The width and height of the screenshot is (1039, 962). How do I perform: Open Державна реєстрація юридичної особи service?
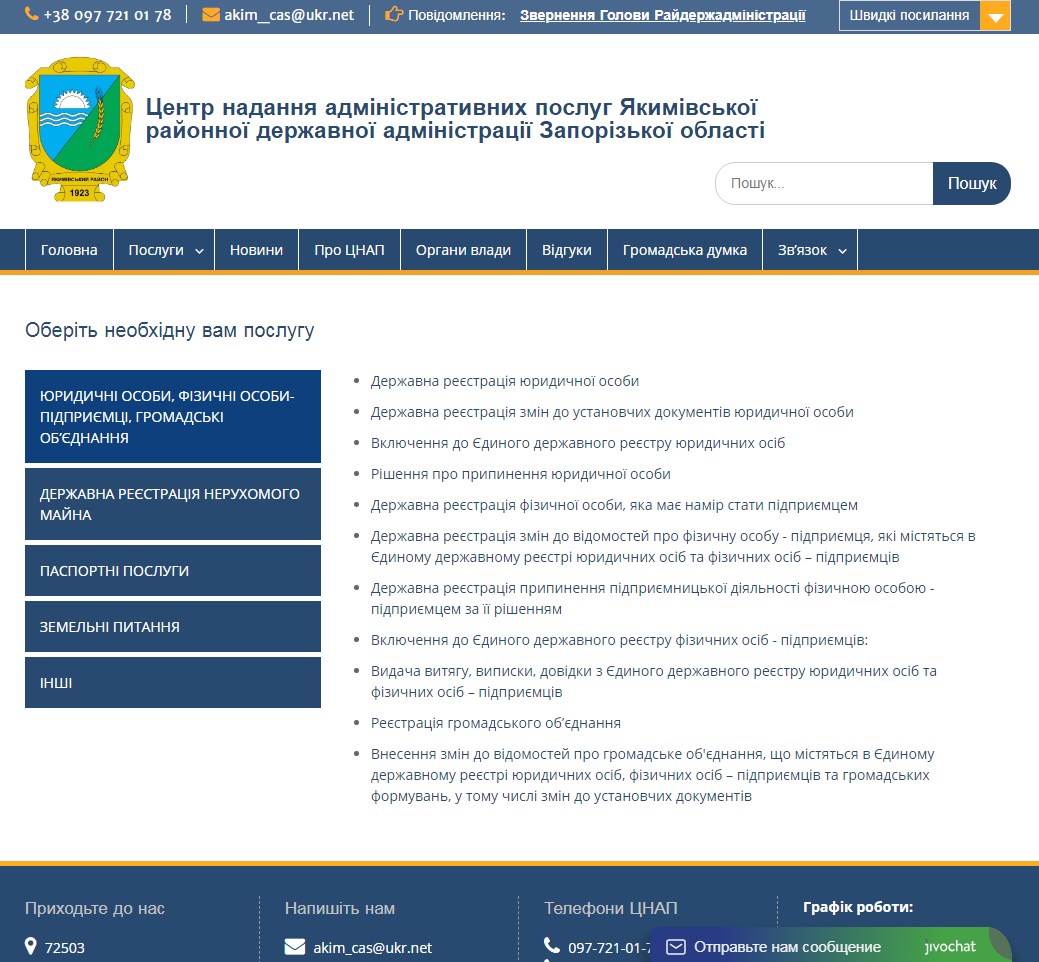point(505,381)
